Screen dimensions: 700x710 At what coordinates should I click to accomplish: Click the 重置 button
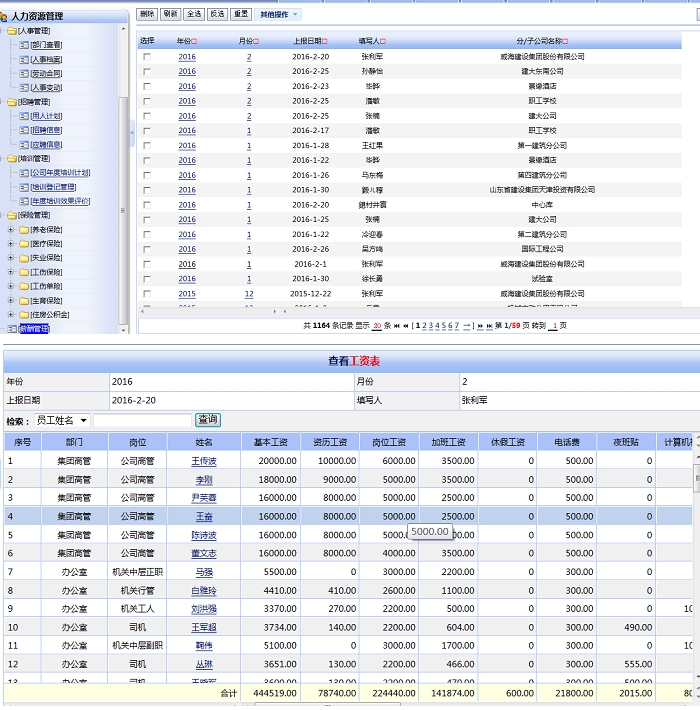point(241,14)
